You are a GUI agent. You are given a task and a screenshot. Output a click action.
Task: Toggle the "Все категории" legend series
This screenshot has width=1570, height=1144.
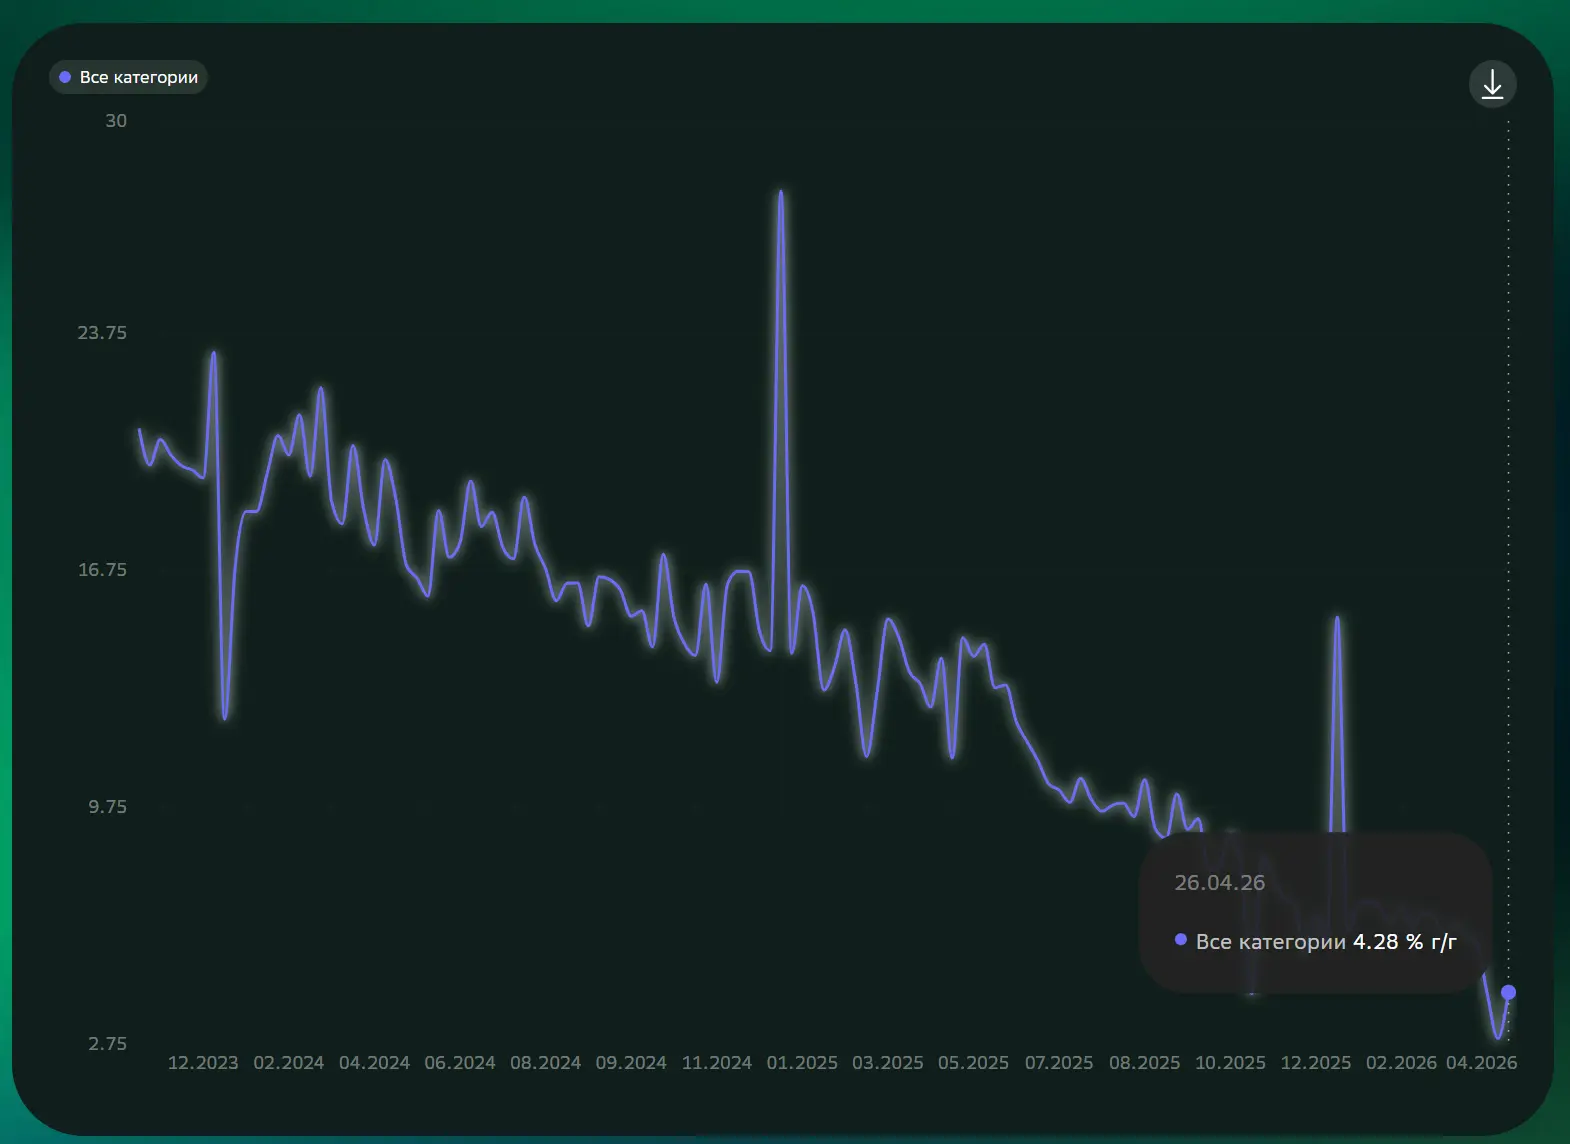128,77
